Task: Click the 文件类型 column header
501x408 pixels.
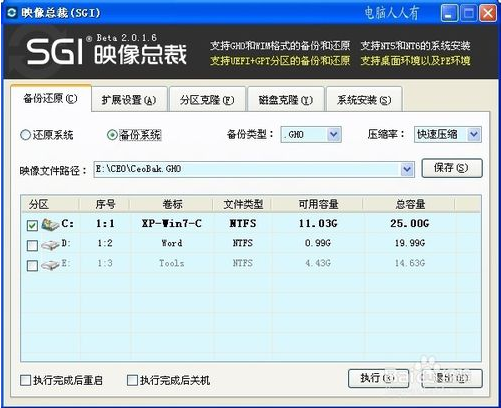Action: pyautogui.click(x=243, y=204)
